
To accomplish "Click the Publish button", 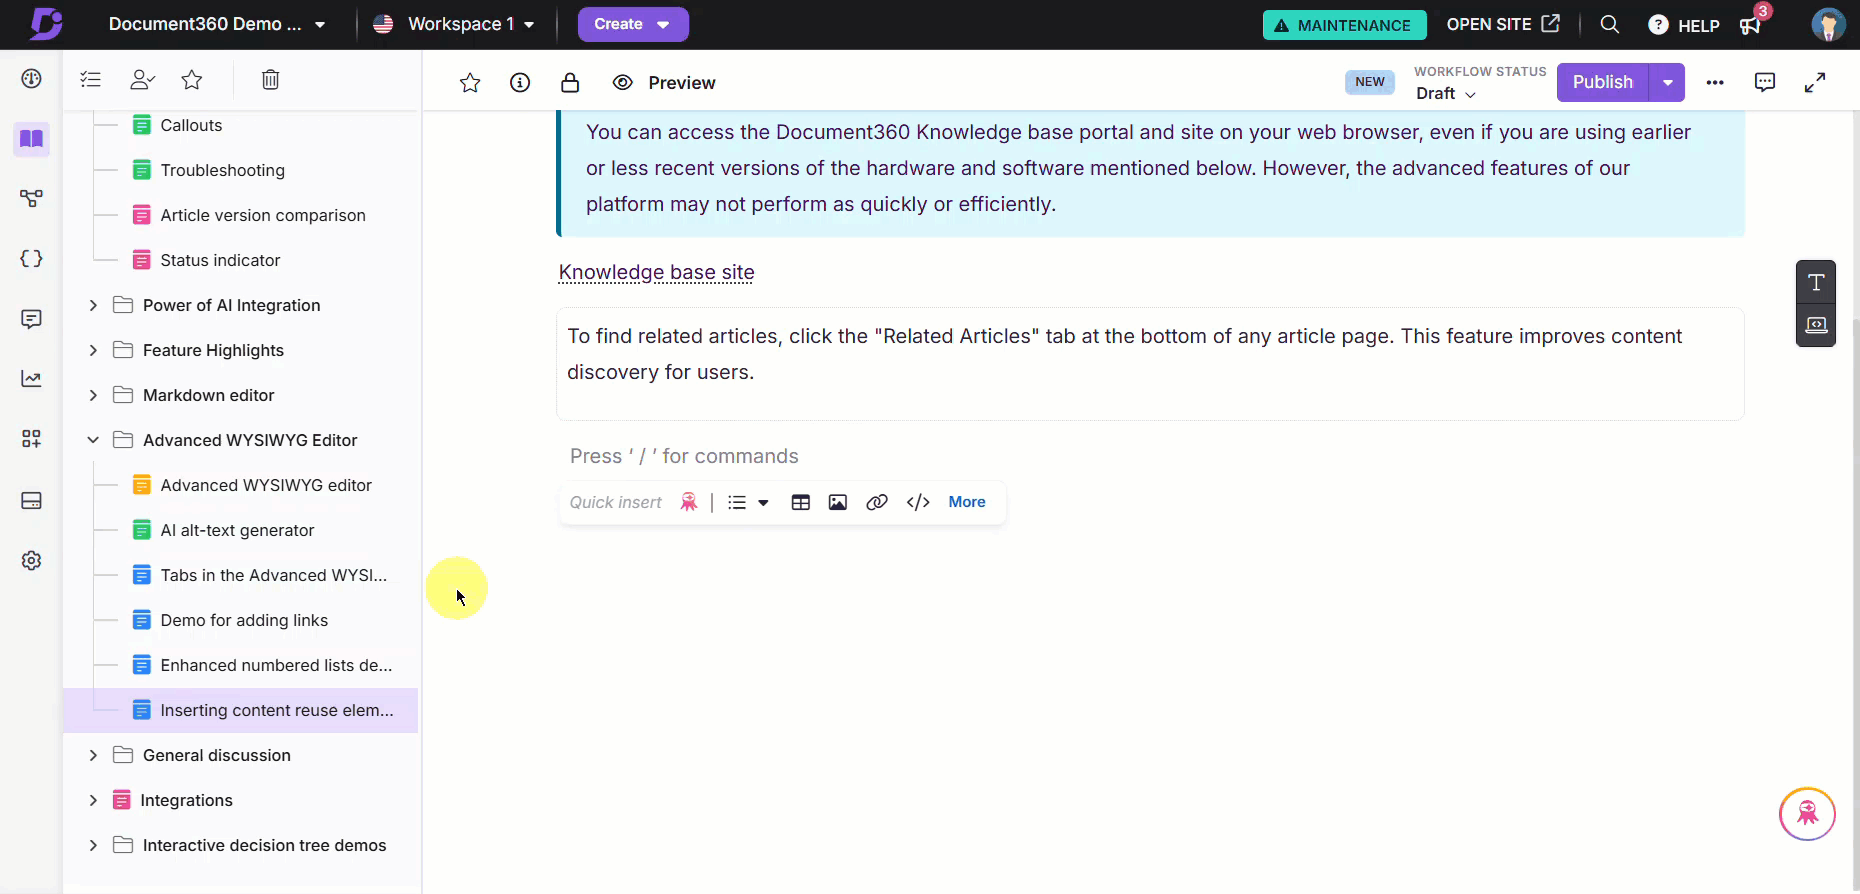I will point(1603,82).
